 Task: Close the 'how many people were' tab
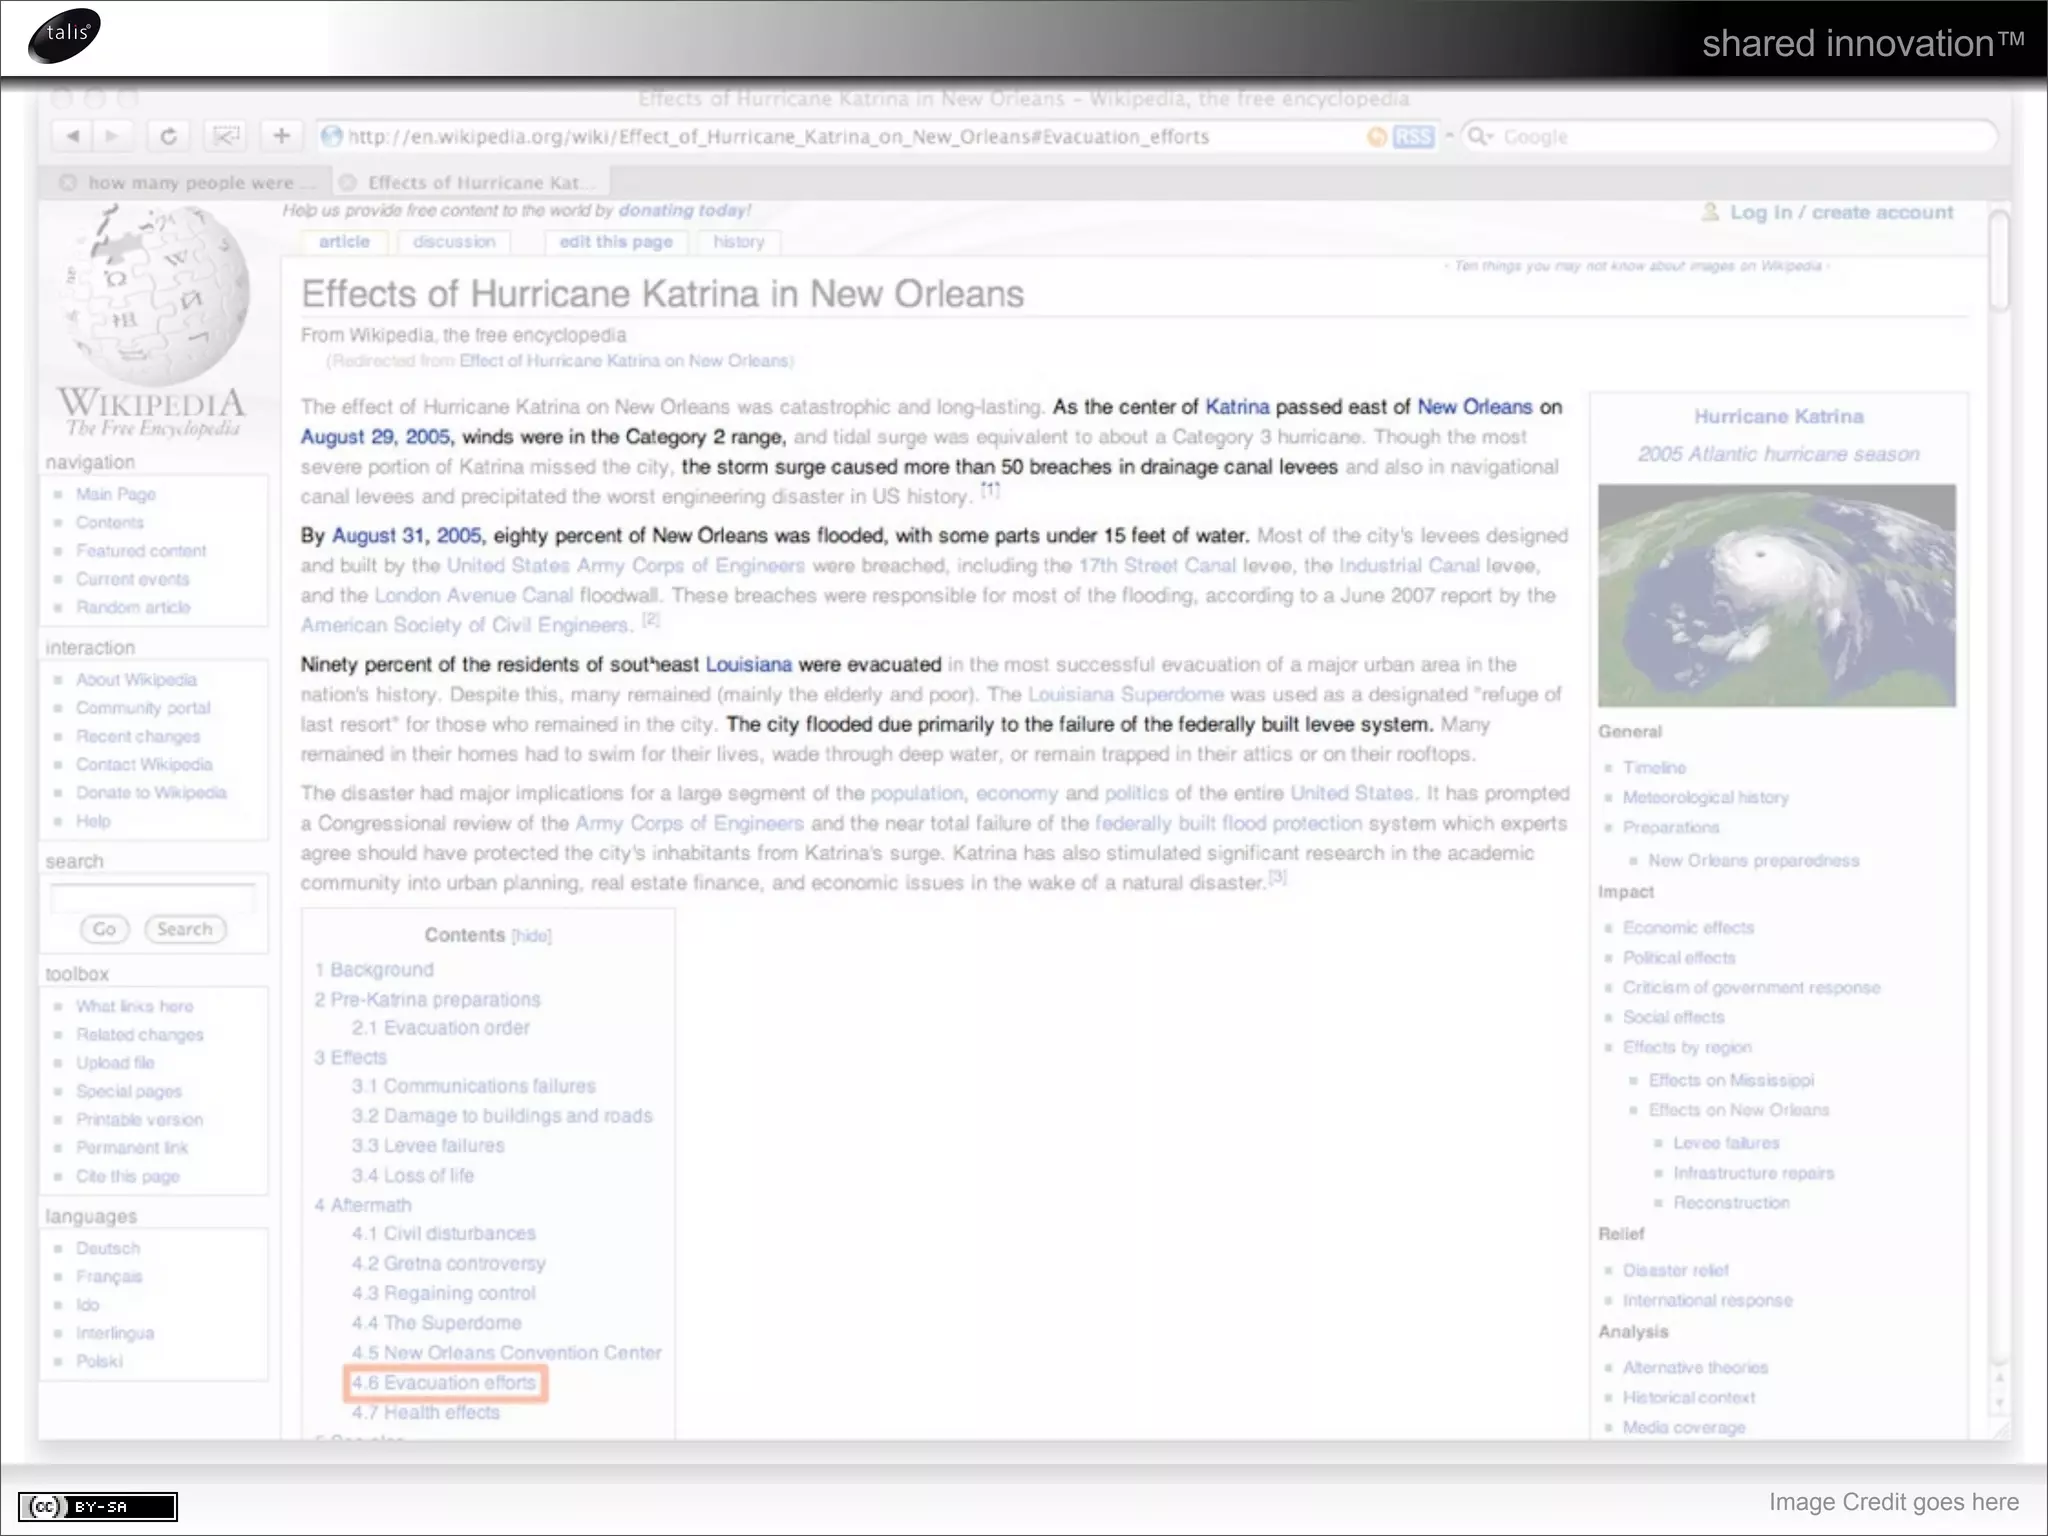point(68,182)
